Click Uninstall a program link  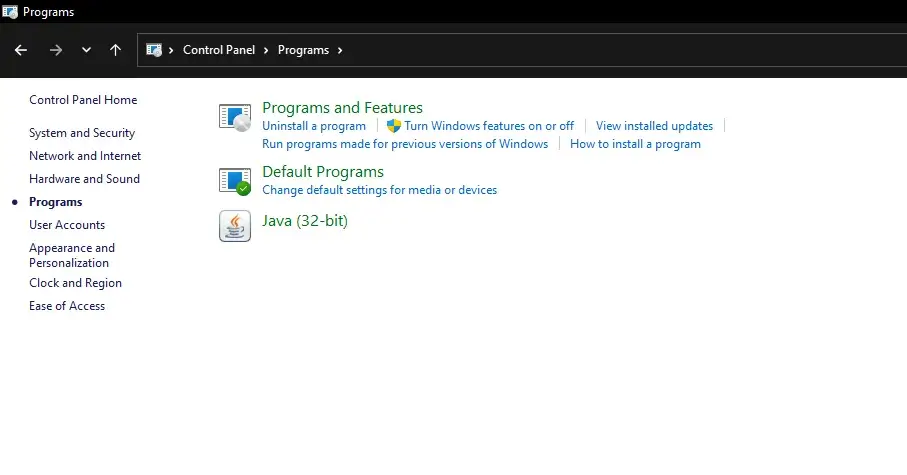(314, 126)
